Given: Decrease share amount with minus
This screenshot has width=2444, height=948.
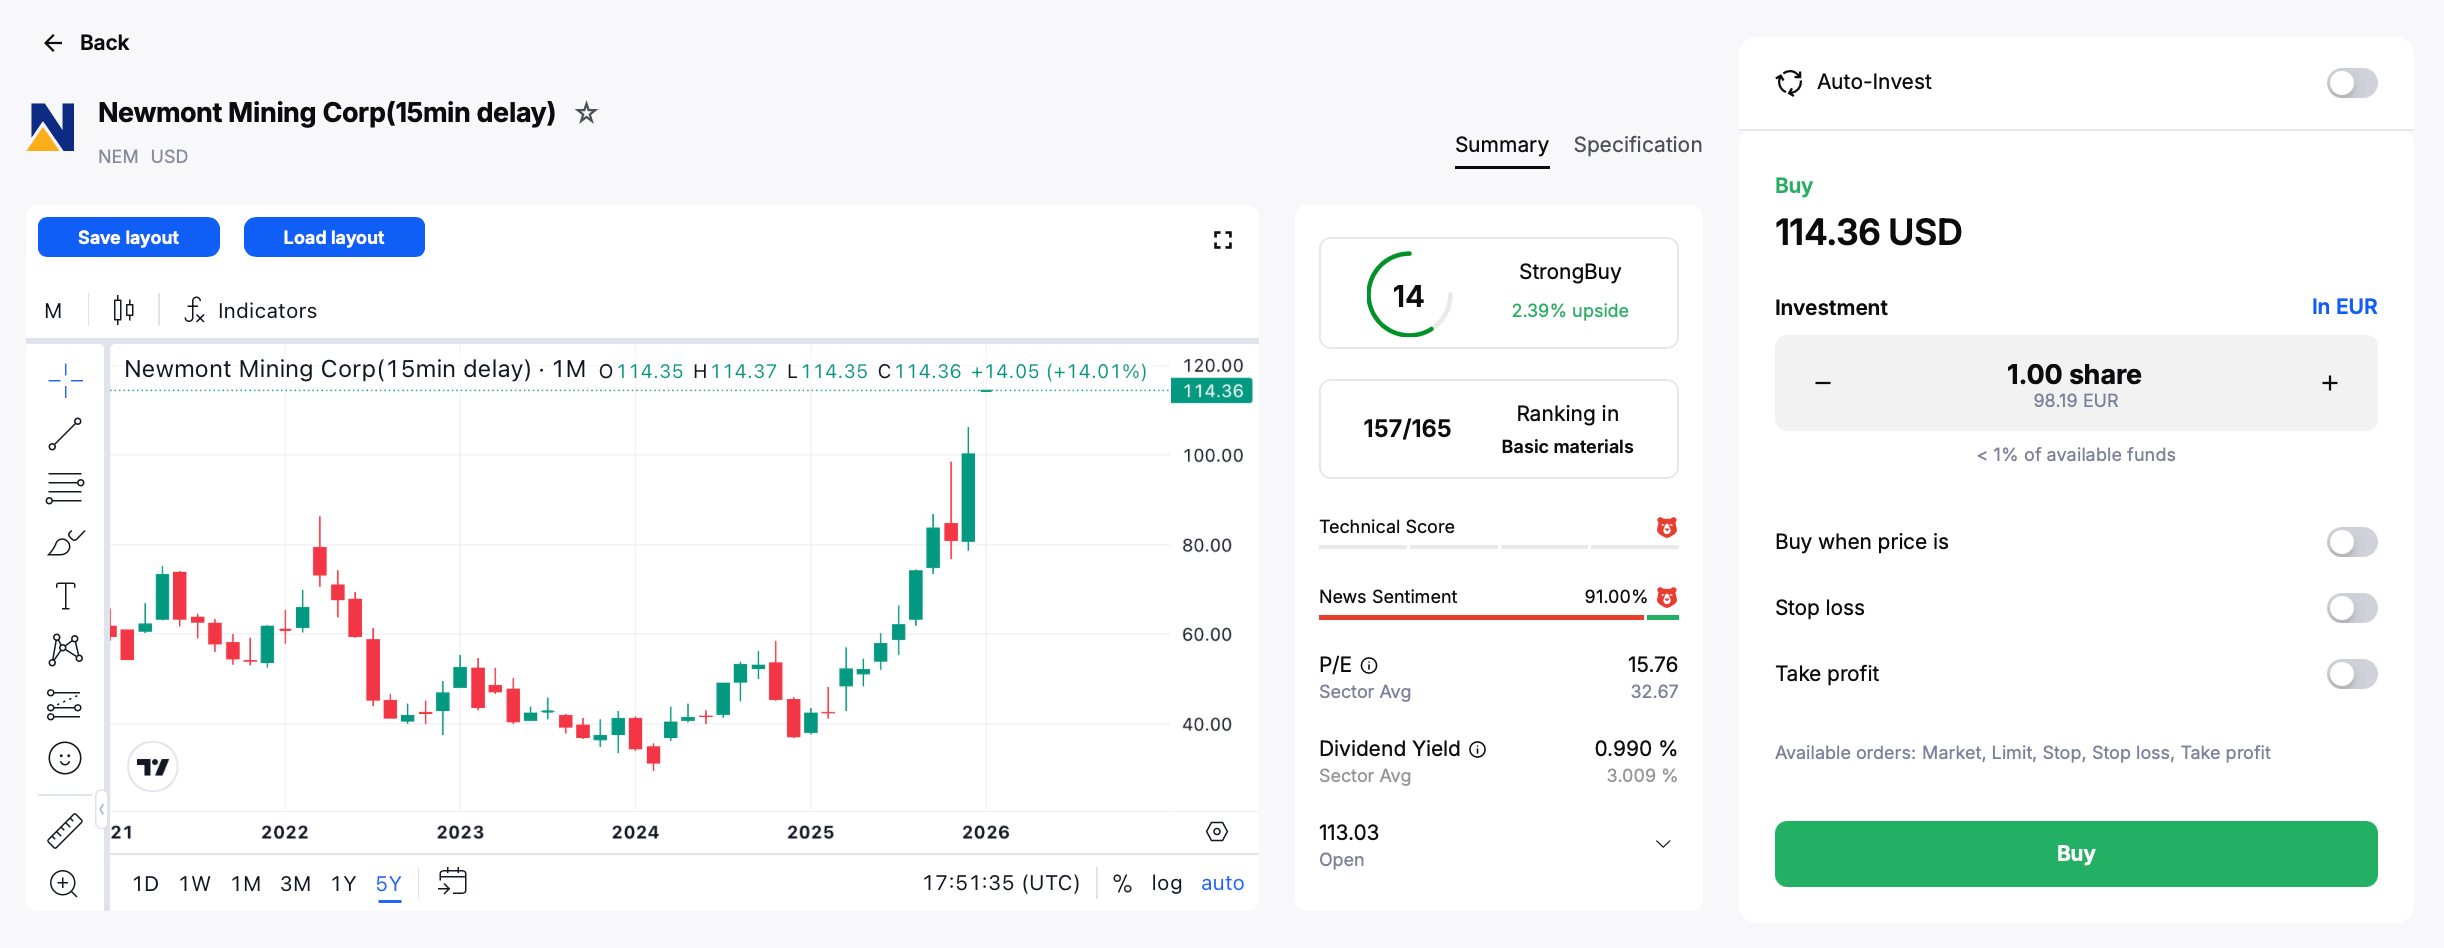Looking at the screenshot, I should click(x=1823, y=383).
